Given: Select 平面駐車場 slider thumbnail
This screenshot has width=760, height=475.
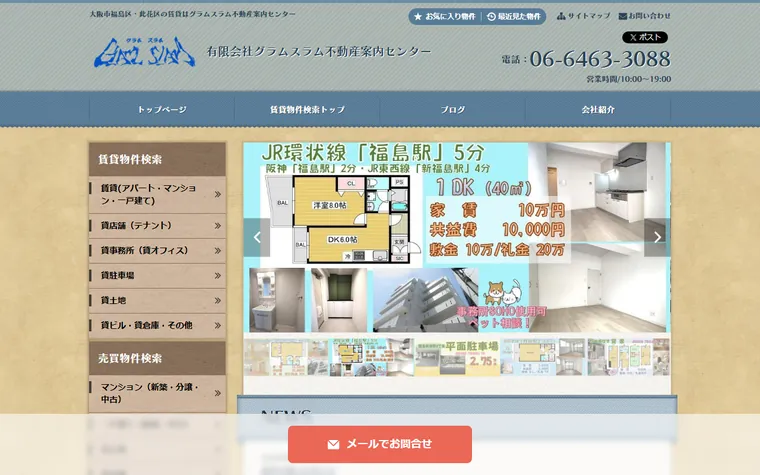Looking at the screenshot, I should click(x=457, y=357).
